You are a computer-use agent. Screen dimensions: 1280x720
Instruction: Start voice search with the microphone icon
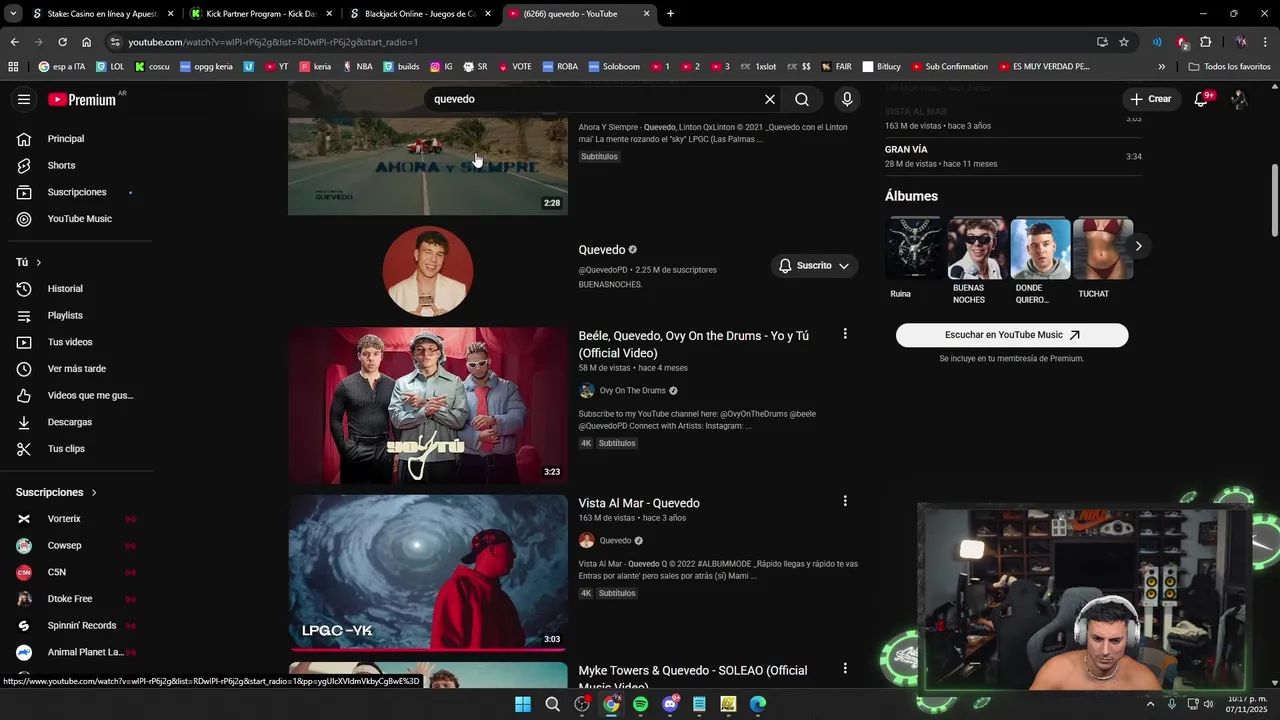tap(847, 99)
